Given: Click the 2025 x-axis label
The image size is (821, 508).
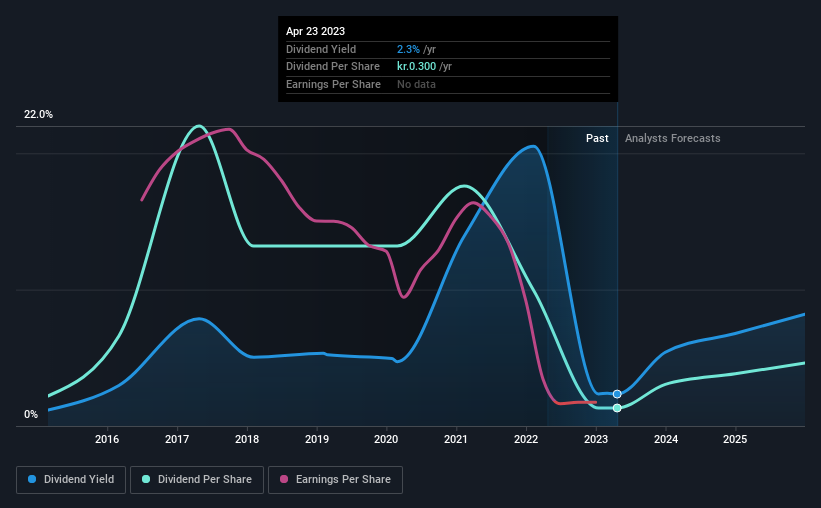Looking at the screenshot, I should pos(735,439).
